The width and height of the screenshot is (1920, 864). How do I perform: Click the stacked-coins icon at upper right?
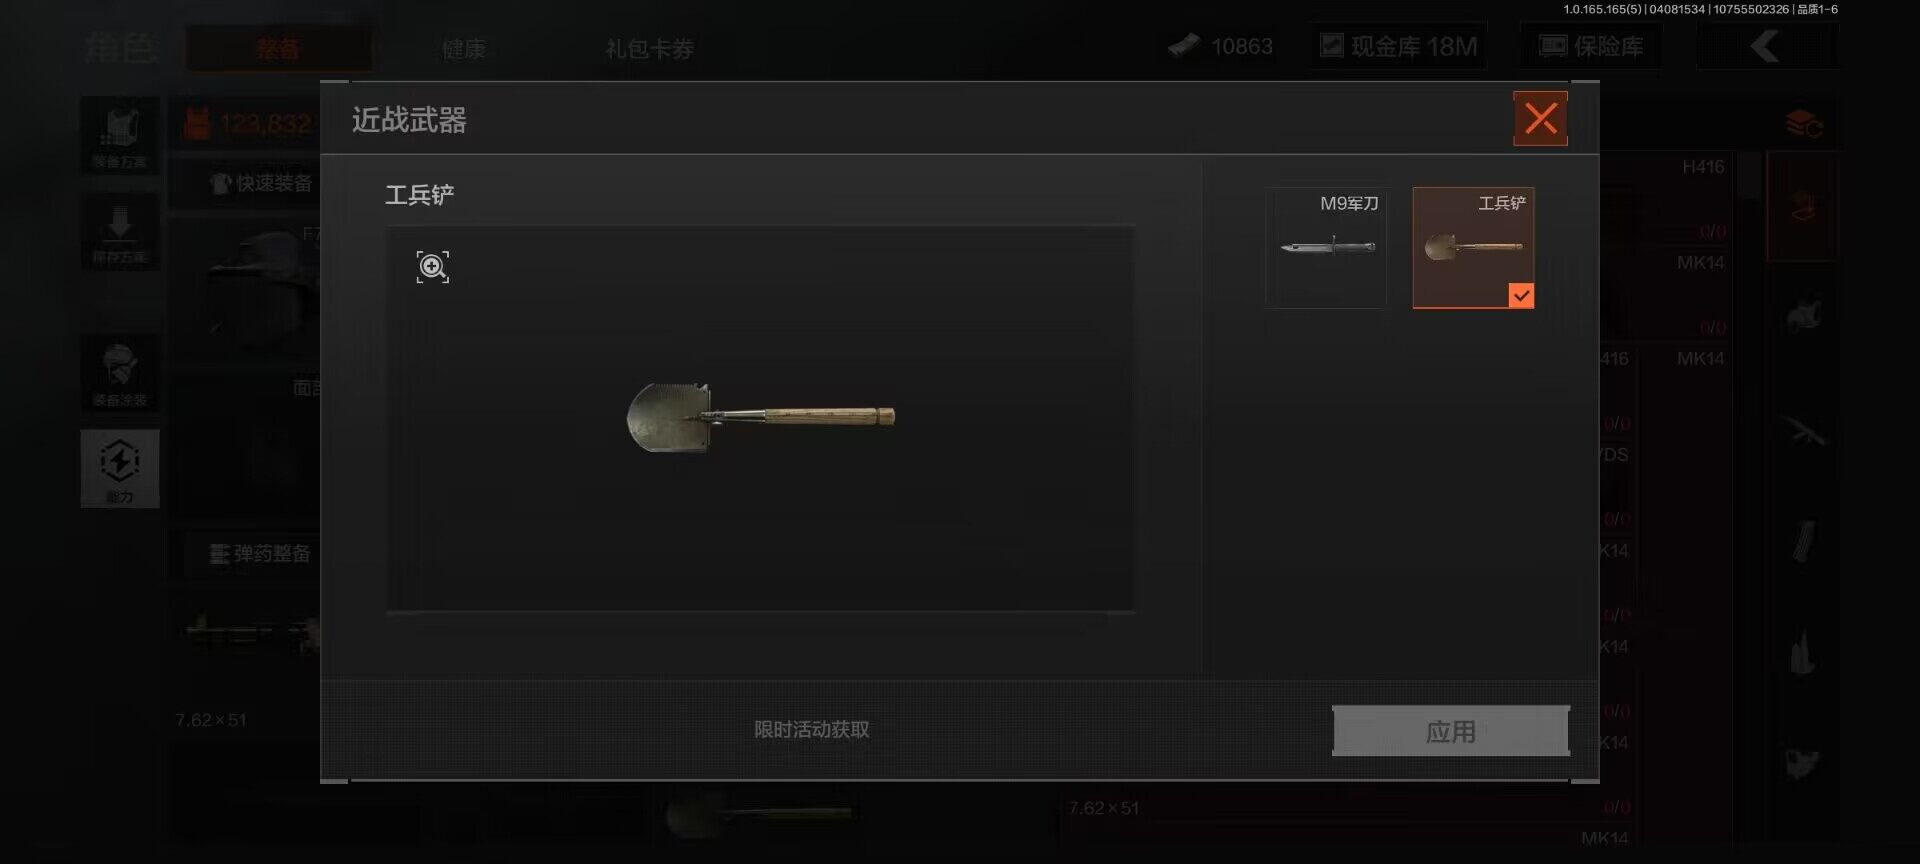pos(1804,125)
